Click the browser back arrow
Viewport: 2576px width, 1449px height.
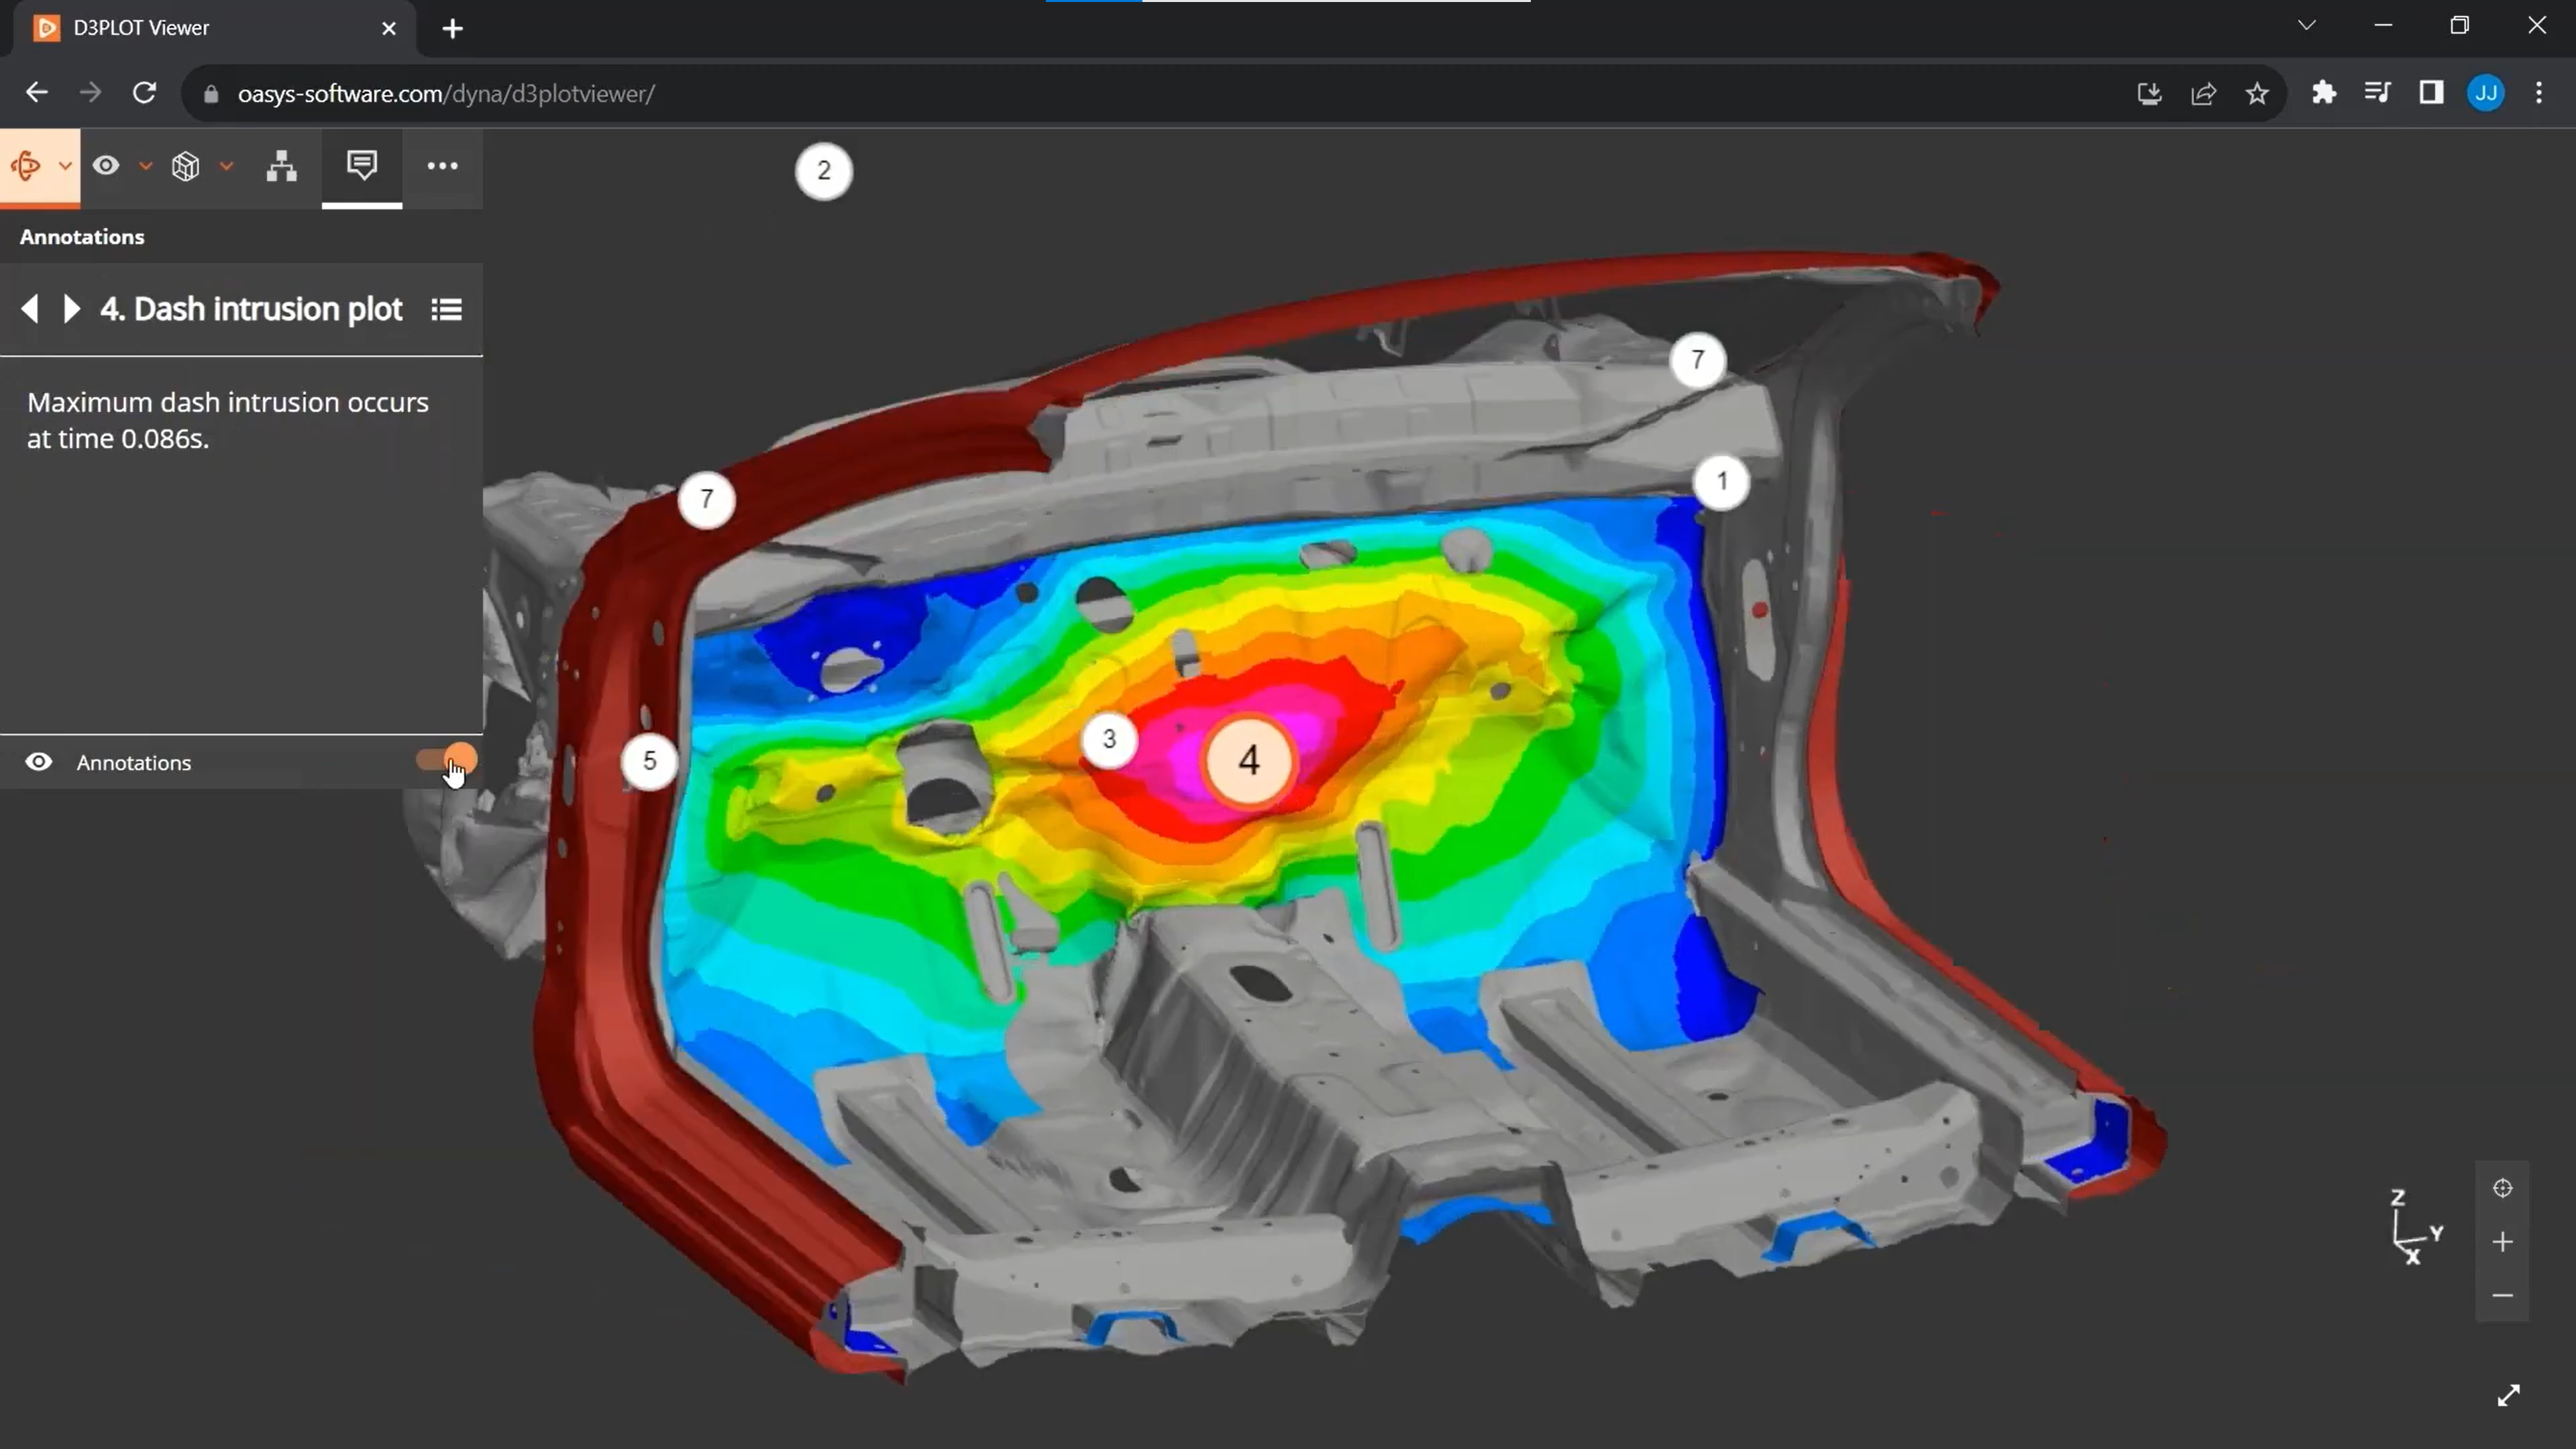37,93
